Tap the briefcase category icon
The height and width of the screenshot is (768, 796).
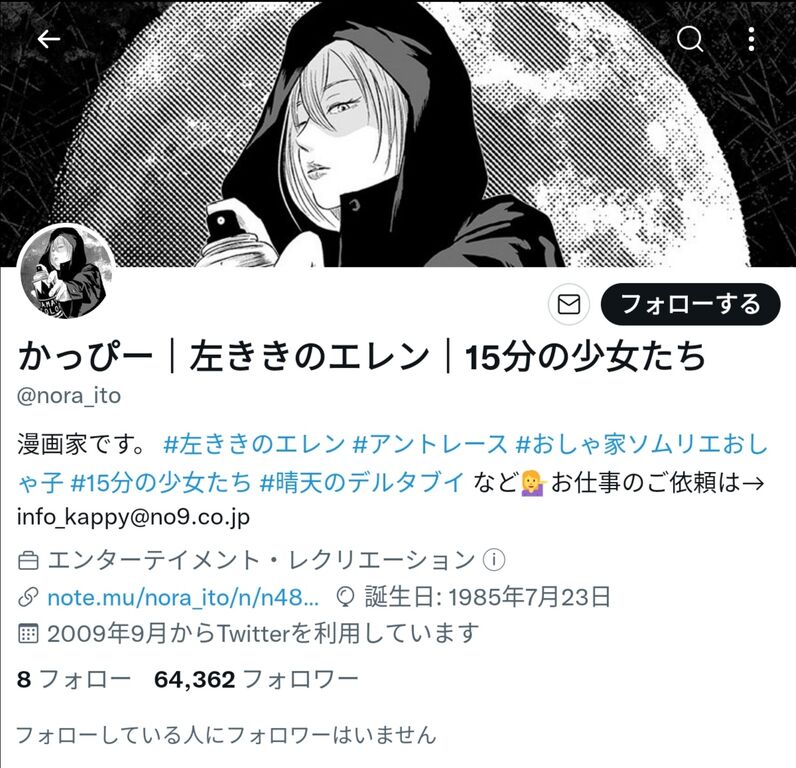tap(28, 561)
